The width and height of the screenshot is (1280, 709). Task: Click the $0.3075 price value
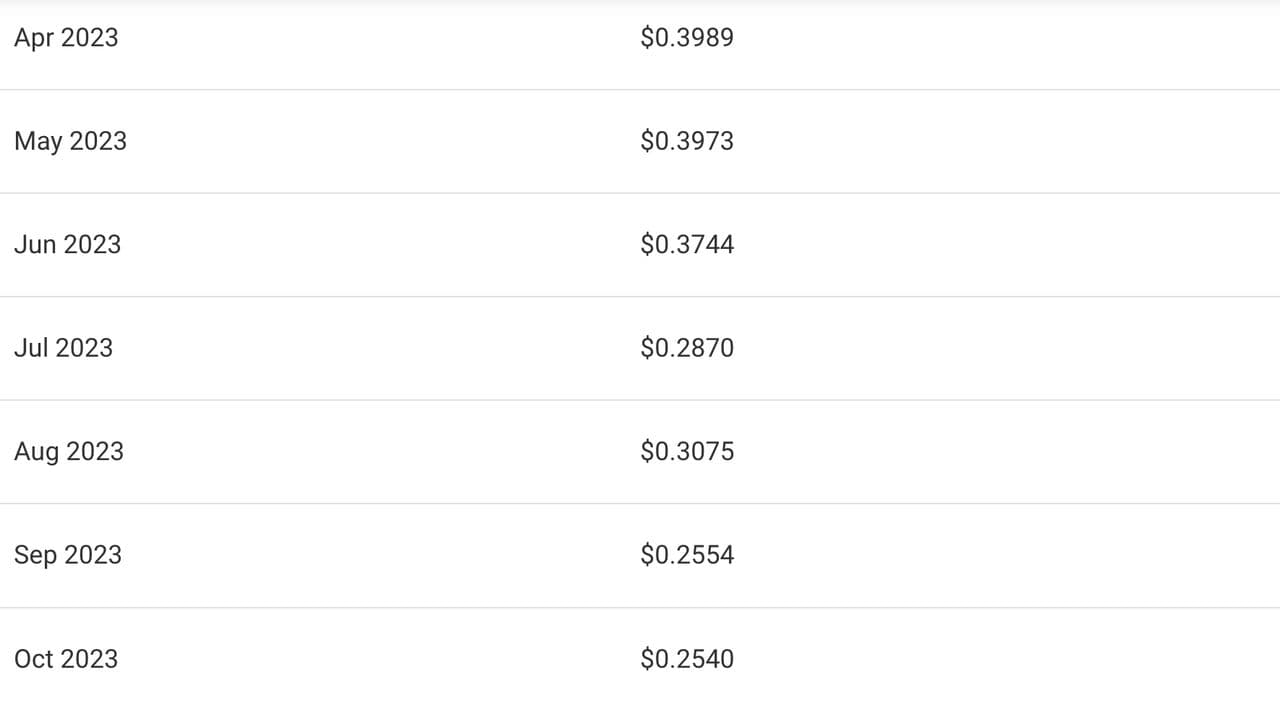click(687, 452)
